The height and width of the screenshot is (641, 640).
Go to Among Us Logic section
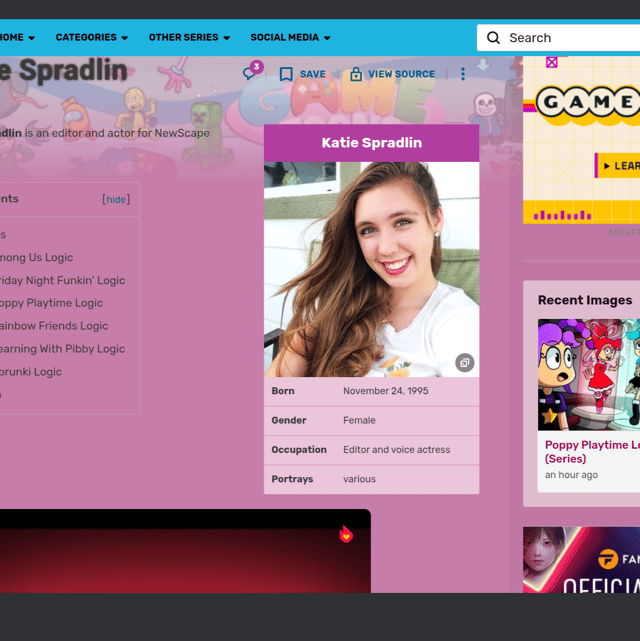point(36,258)
